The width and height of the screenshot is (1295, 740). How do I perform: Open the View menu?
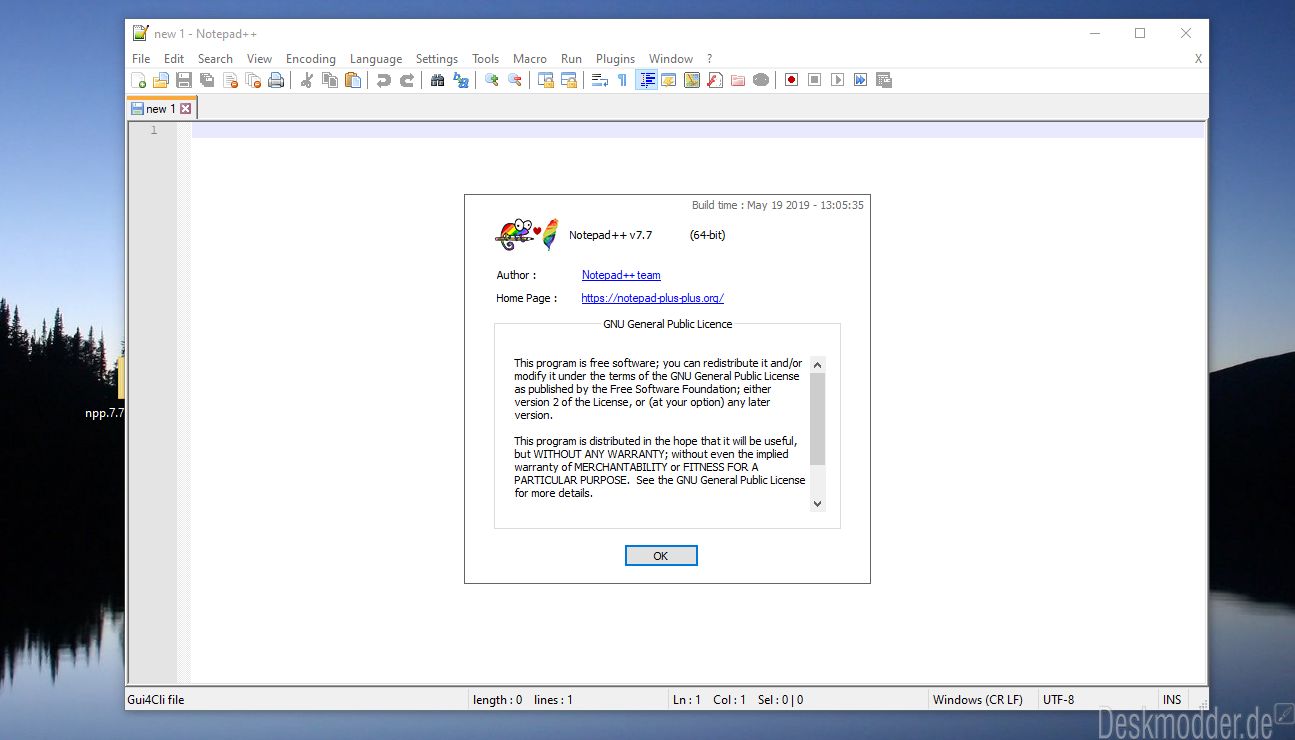pyautogui.click(x=259, y=59)
